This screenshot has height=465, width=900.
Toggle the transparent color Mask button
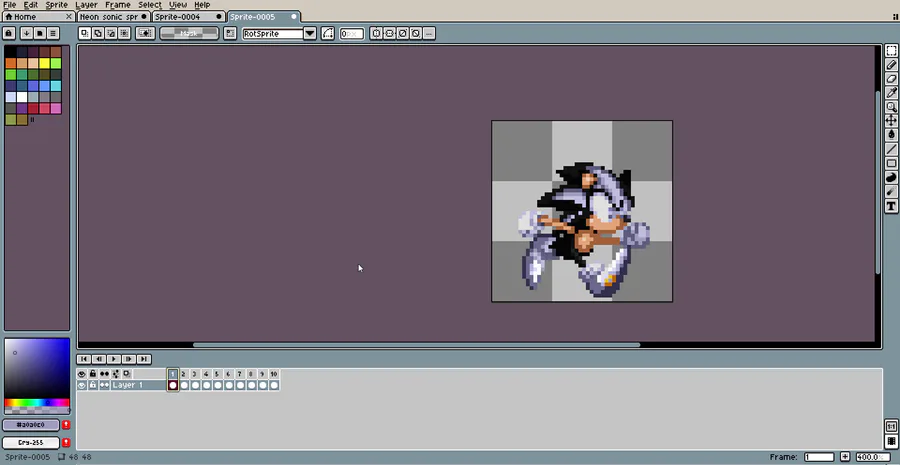(189, 33)
